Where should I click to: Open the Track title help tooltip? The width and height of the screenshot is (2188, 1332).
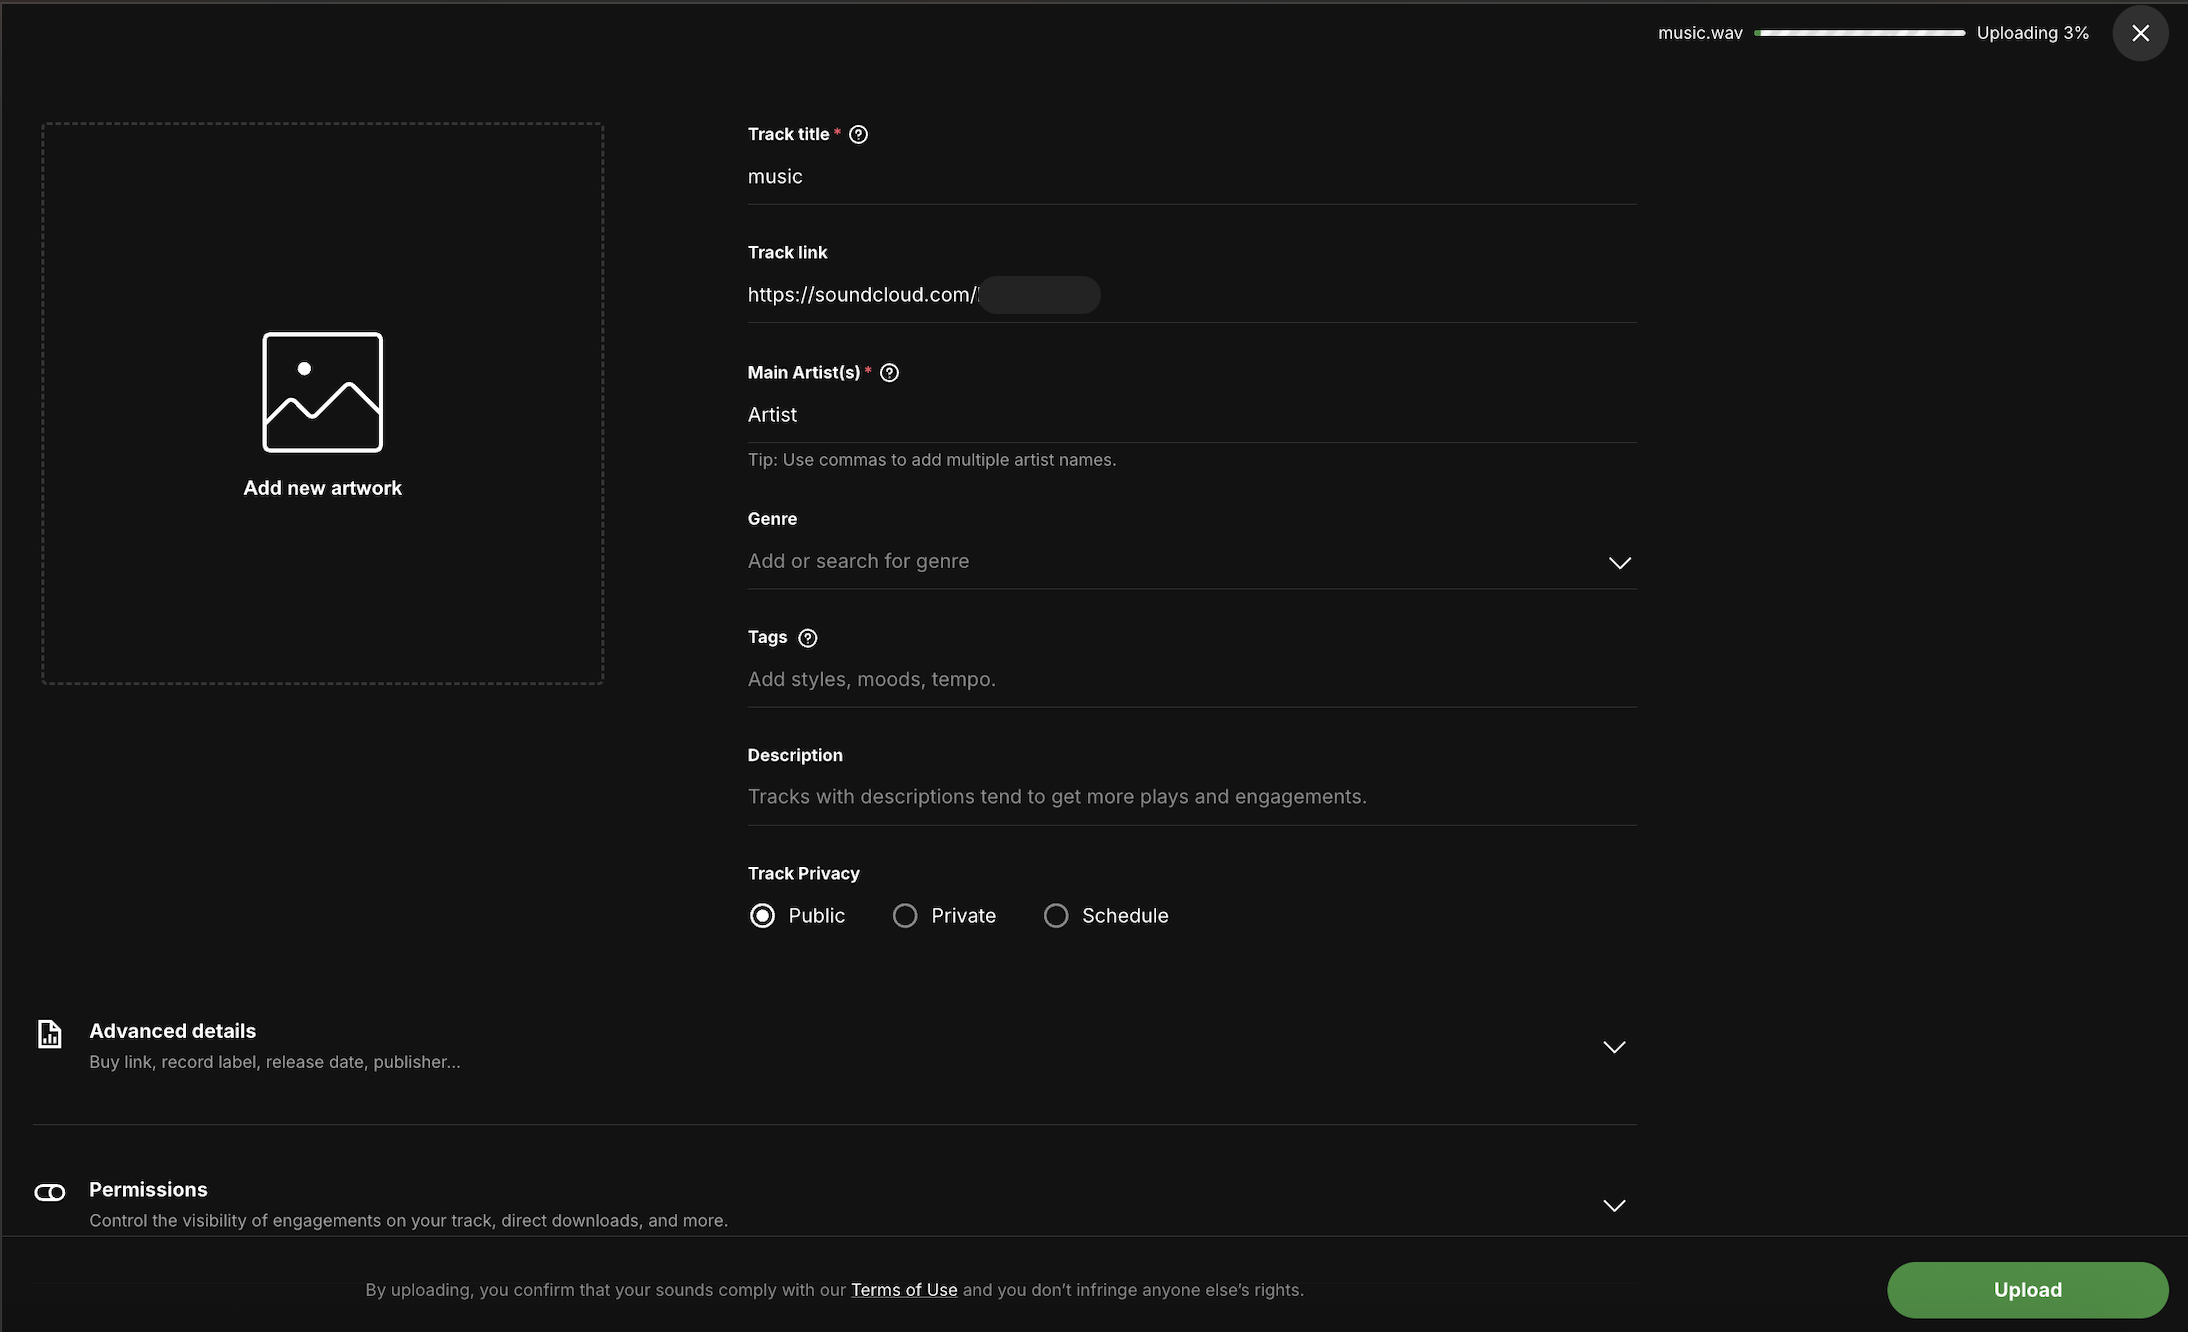(859, 133)
